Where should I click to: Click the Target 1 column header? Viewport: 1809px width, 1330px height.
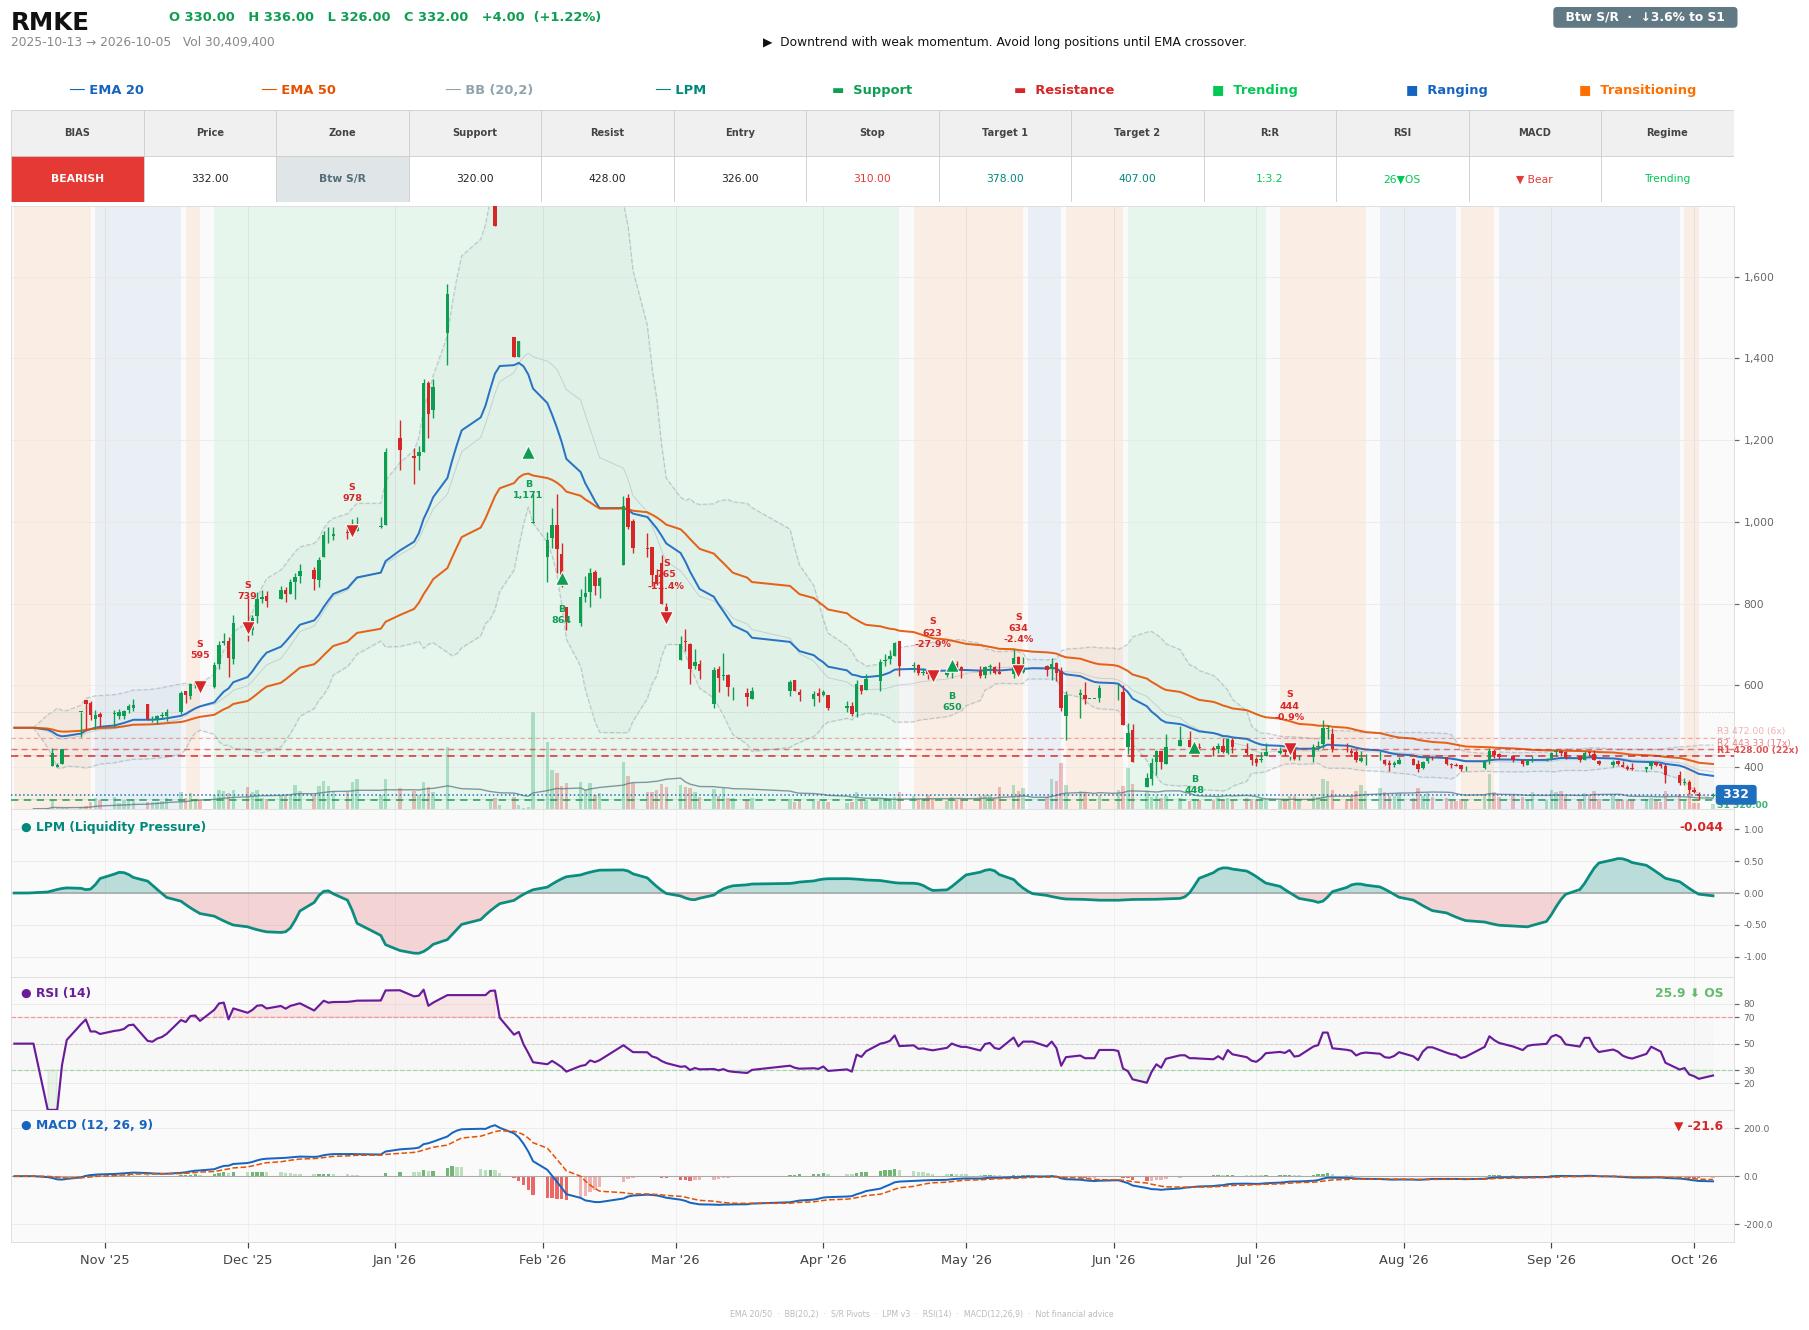tap(1005, 133)
